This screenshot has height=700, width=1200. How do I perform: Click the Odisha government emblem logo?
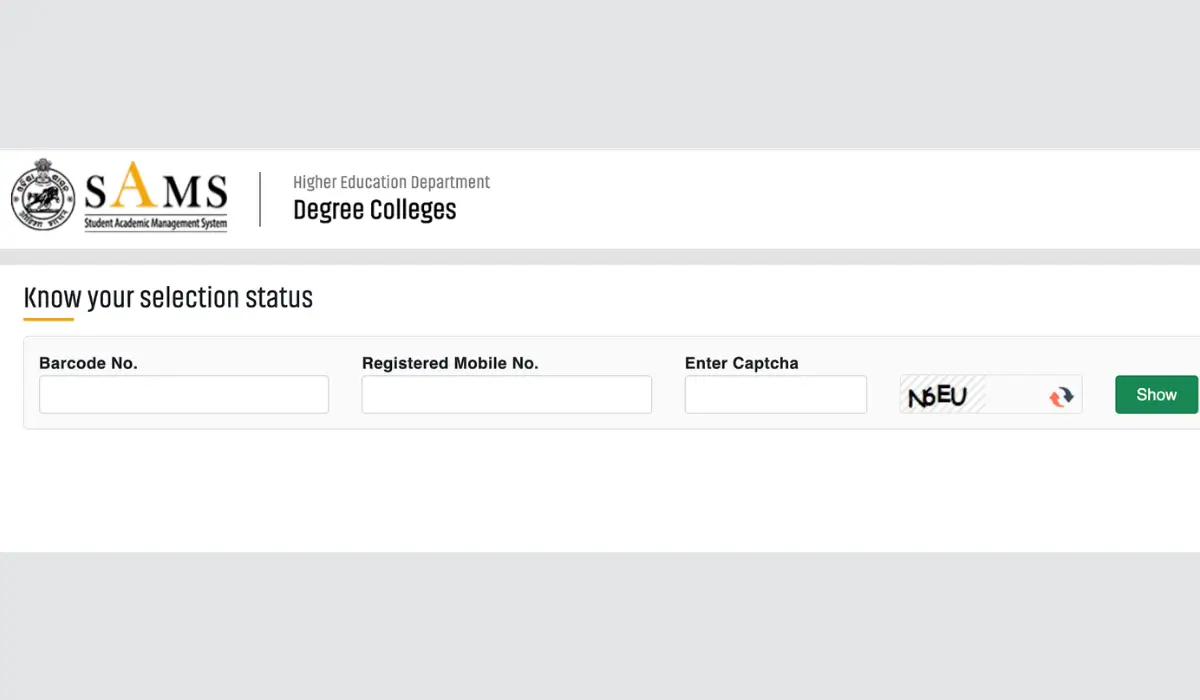(x=43, y=194)
